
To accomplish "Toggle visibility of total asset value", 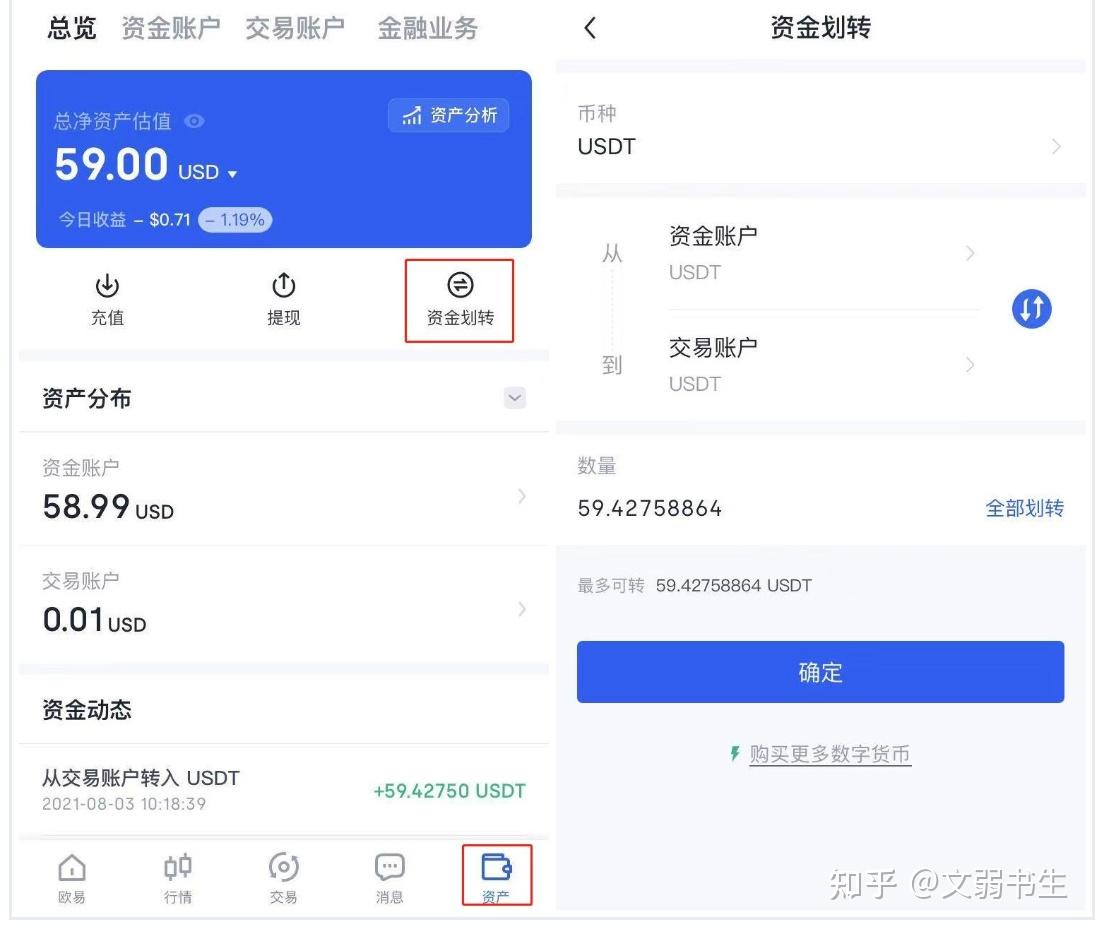I will click(193, 121).
